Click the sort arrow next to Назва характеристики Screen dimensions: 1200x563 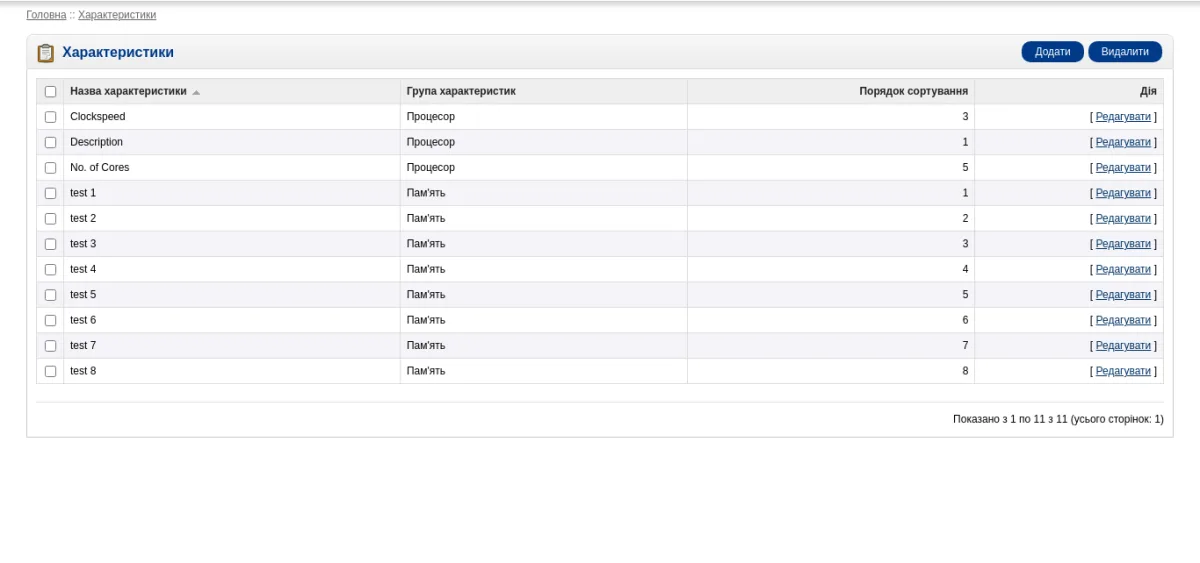point(196,92)
